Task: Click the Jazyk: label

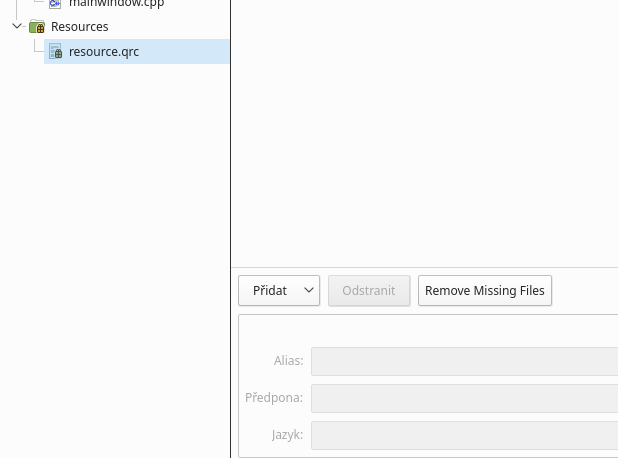Action: pos(287,435)
